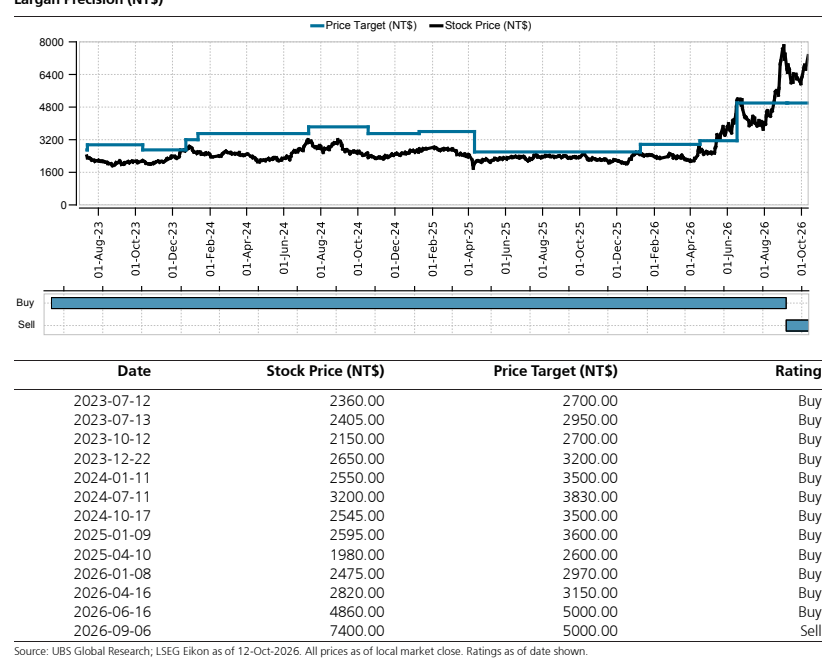
Task: Select the date cell 2023-07-12
Action: [112, 401]
